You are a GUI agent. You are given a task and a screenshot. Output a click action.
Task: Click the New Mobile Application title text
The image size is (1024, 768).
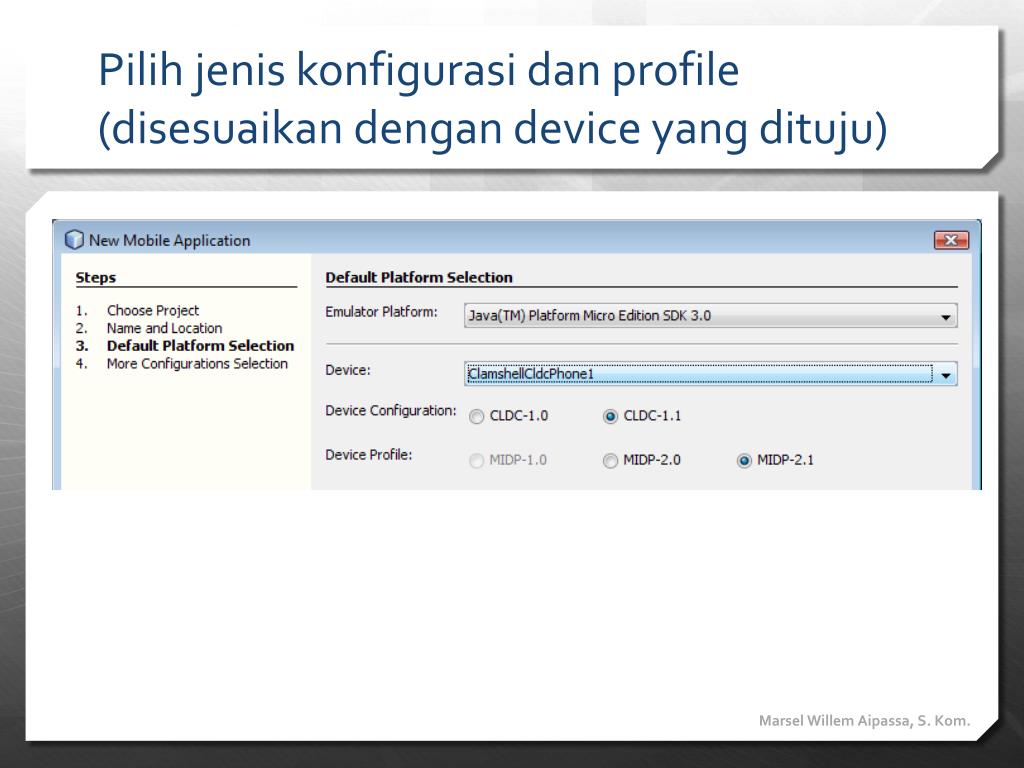click(170, 240)
